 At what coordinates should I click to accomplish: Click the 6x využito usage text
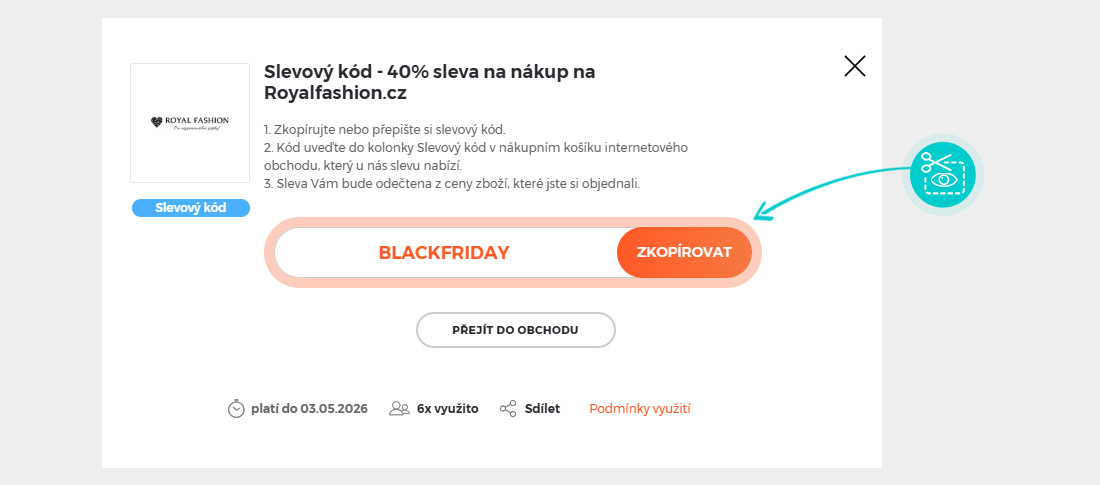pyautogui.click(x=447, y=408)
